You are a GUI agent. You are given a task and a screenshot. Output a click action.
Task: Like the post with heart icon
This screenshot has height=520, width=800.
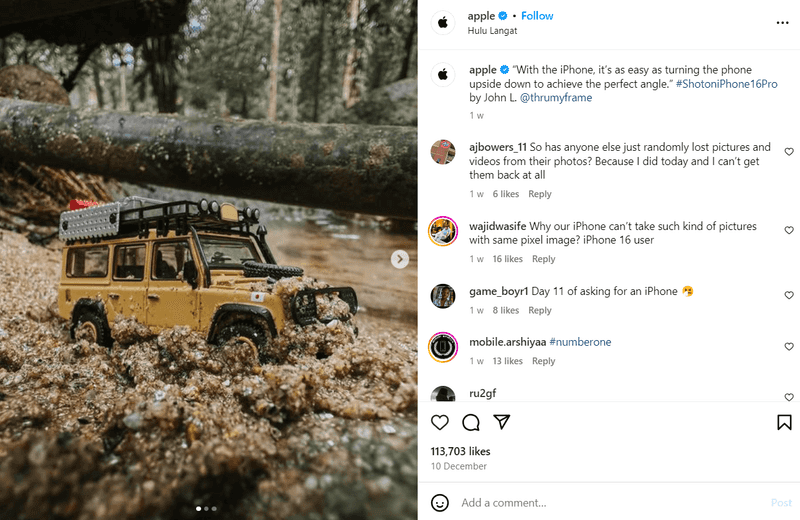pyautogui.click(x=439, y=422)
